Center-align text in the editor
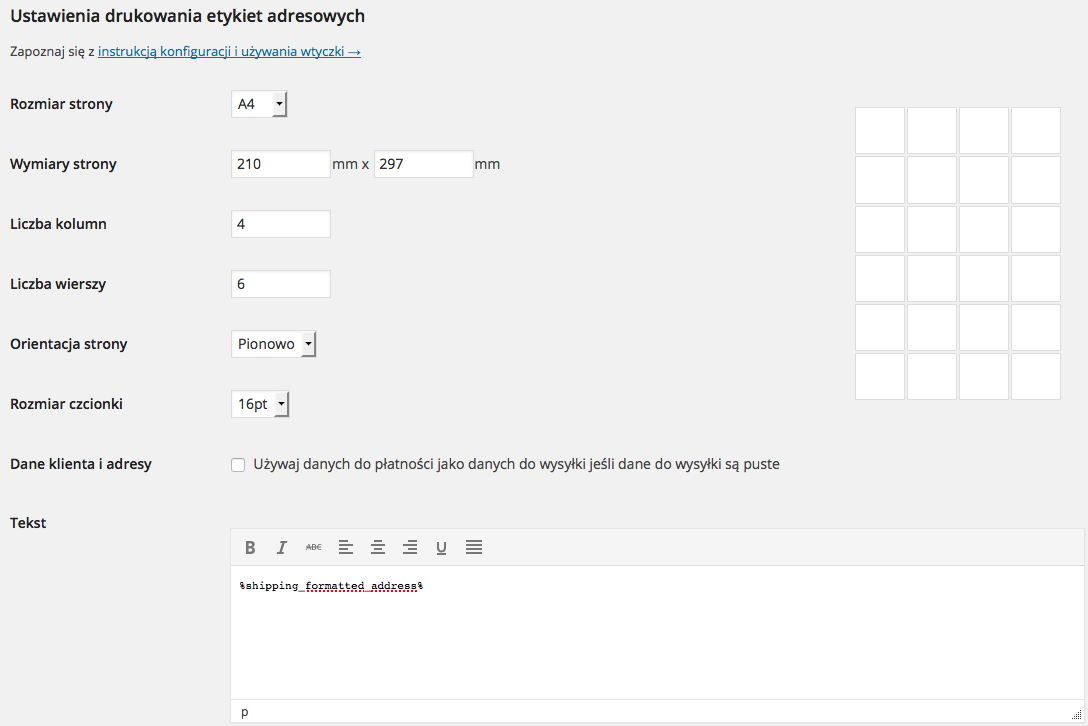Viewport: 1088px width, 726px height. [378, 547]
